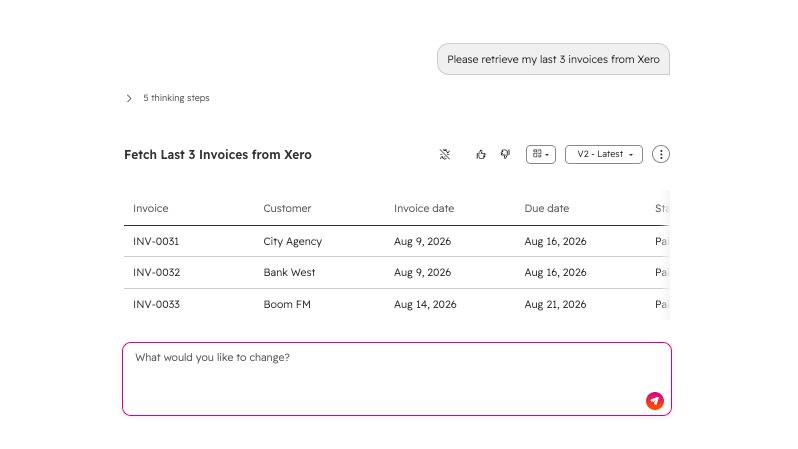This screenshot has width=798, height=449.
Task: Click the Invoice column header
Action: [x=151, y=208]
